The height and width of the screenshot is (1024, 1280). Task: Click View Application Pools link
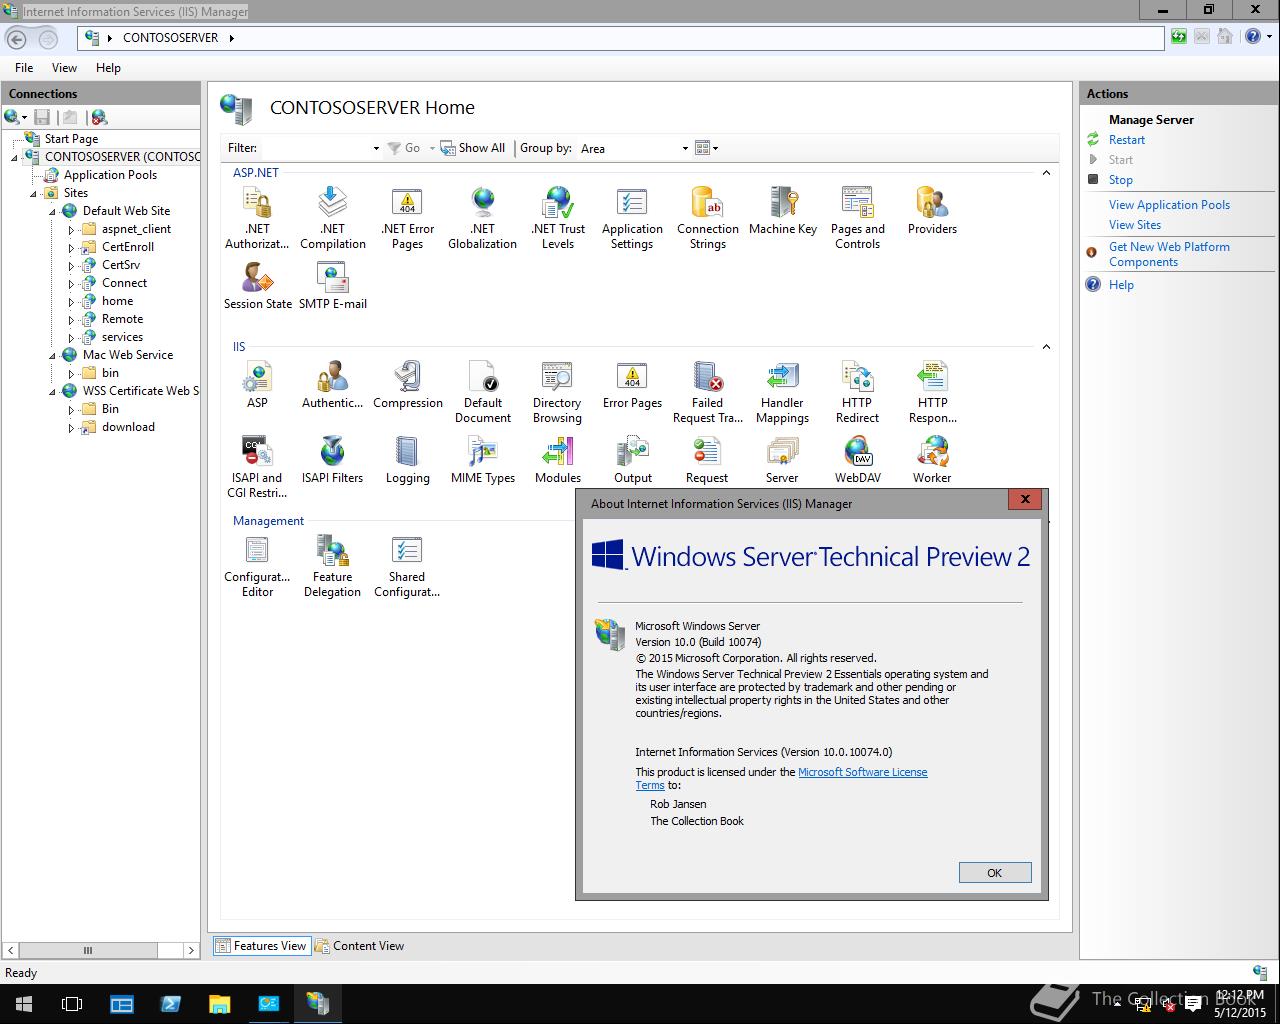click(x=1169, y=205)
